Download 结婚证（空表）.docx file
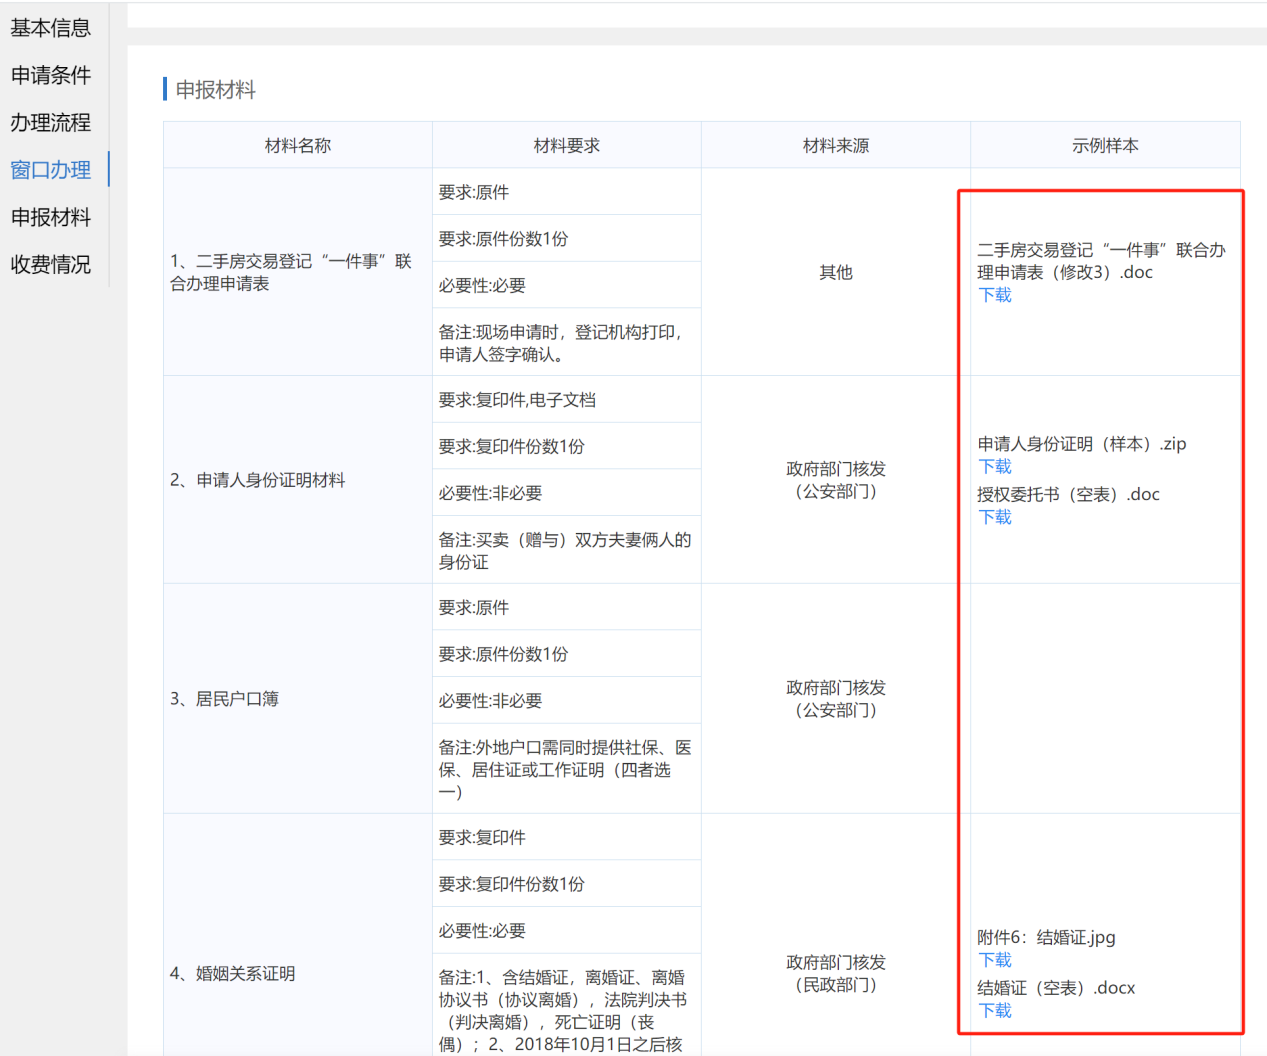The height and width of the screenshot is (1056, 1267). tap(995, 1011)
